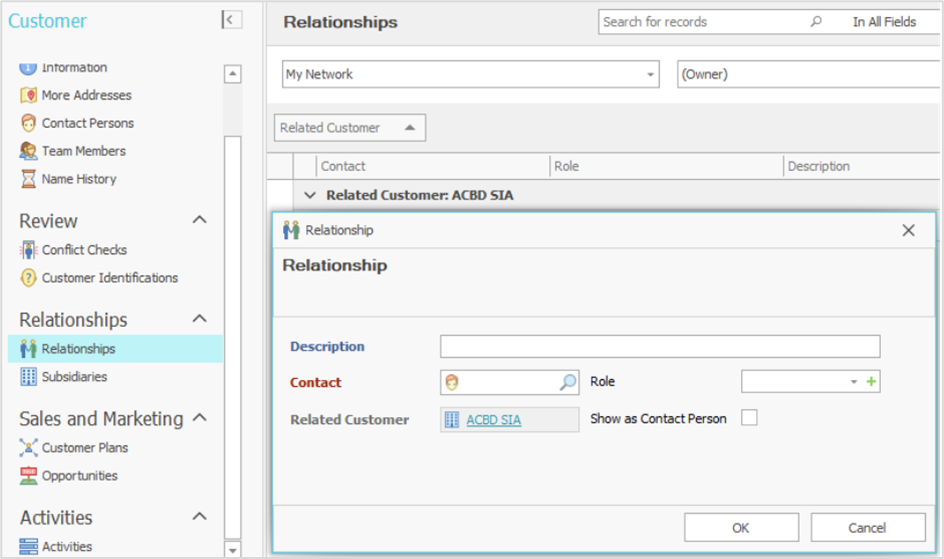Collapse the Sales and Marketing section
This screenshot has width=944, height=559.
click(x=199, y=418)
